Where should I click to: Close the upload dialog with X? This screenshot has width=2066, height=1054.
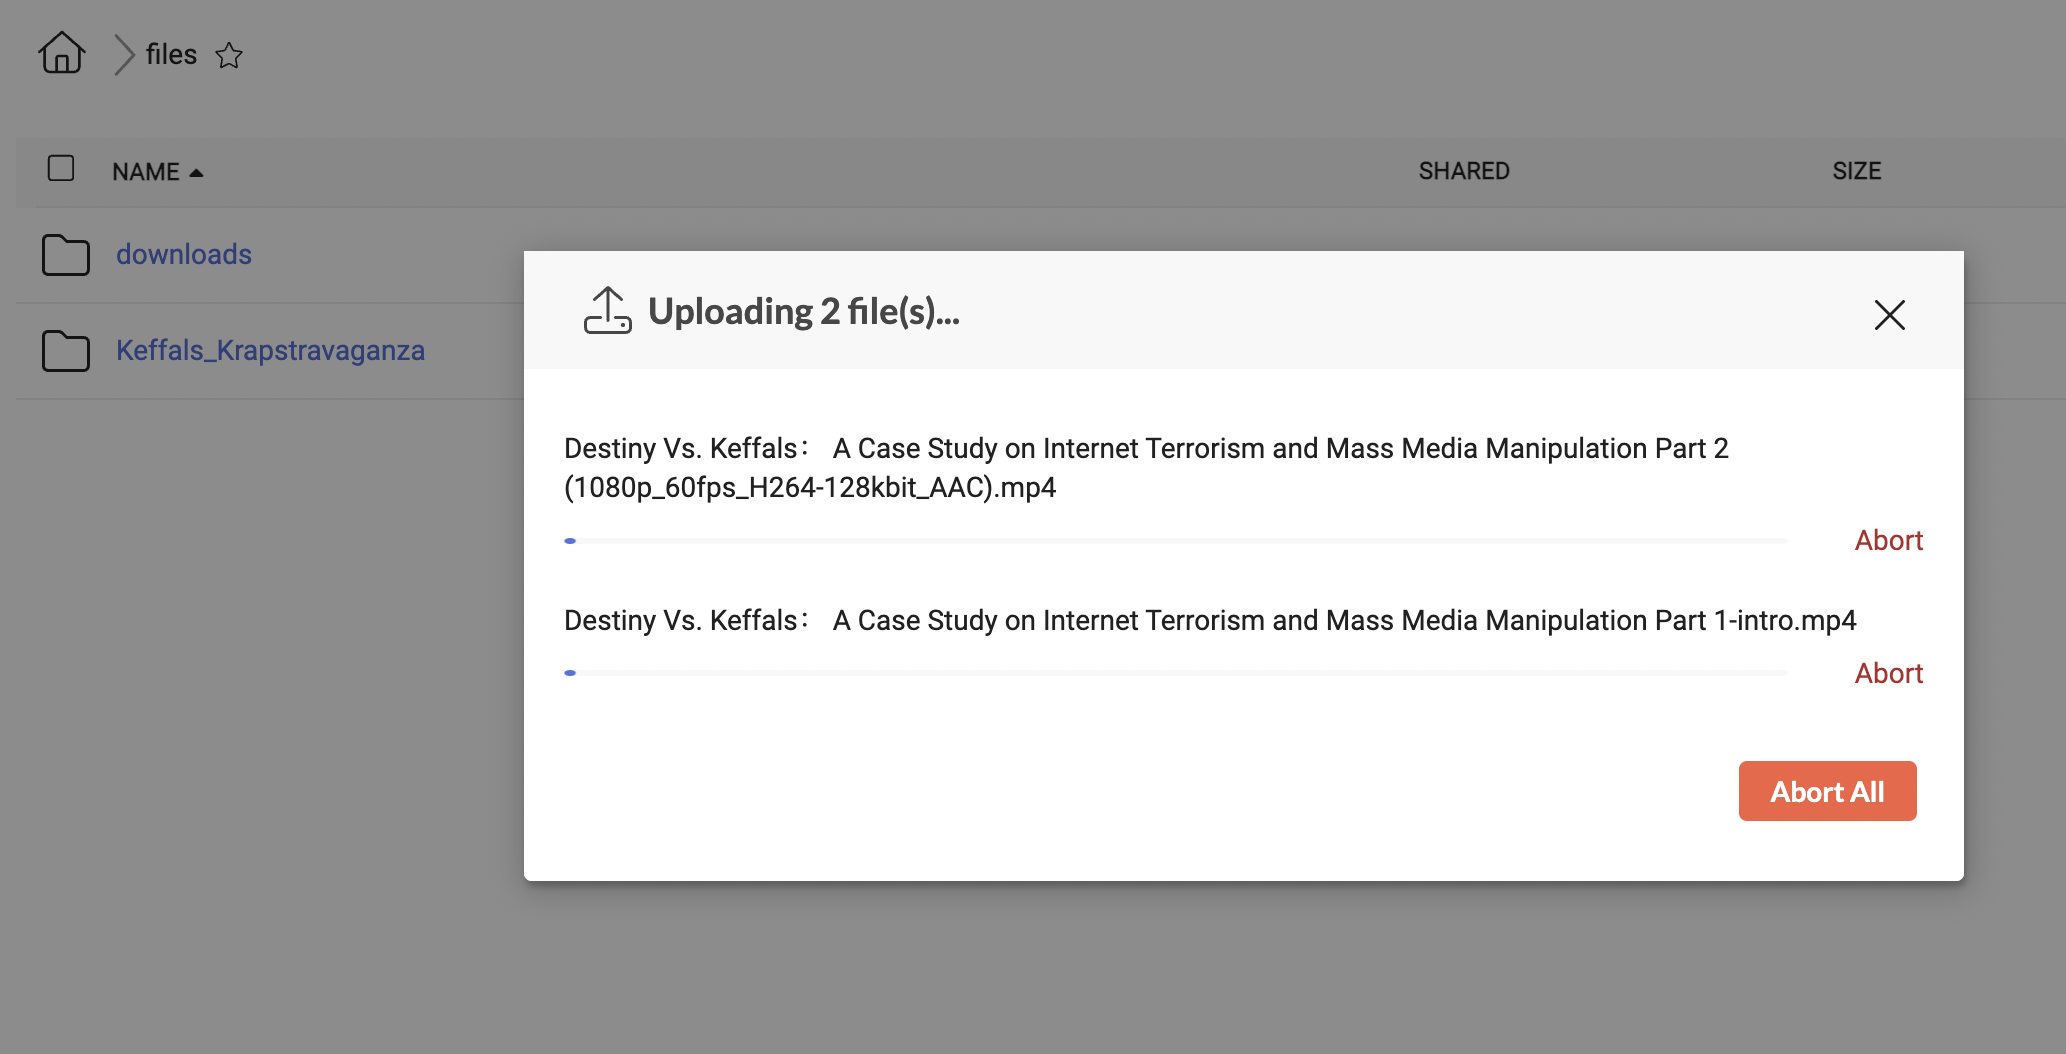coord(1889,315)
